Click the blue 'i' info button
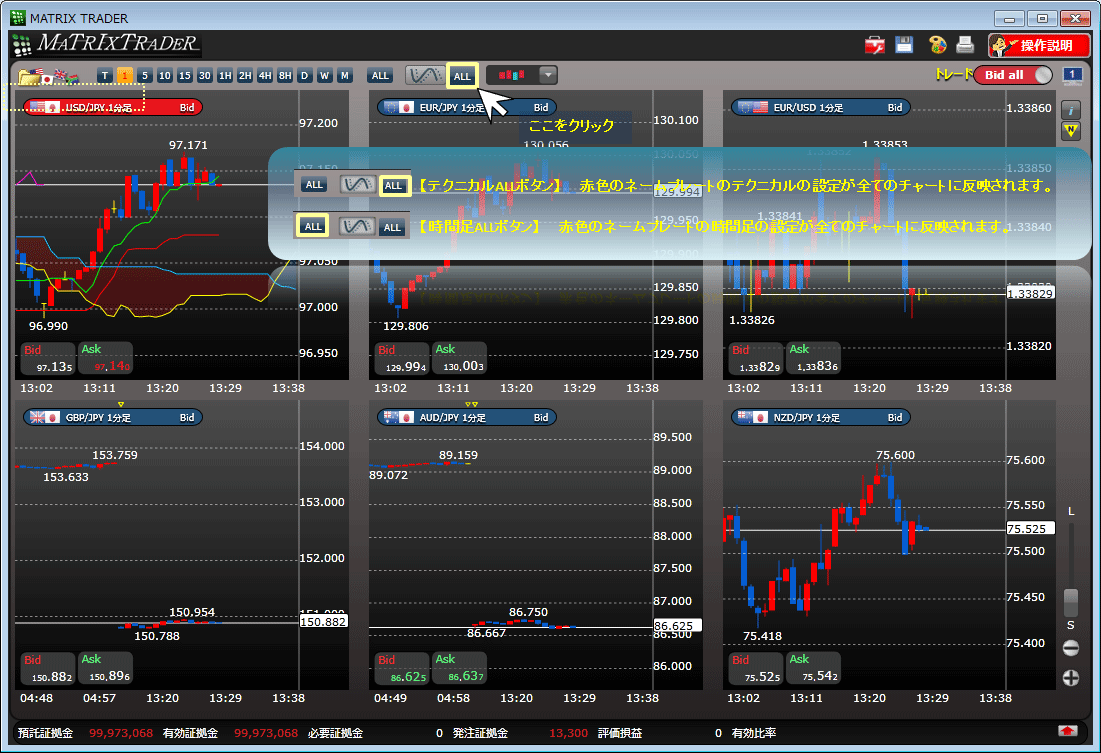 (1070, 110)
